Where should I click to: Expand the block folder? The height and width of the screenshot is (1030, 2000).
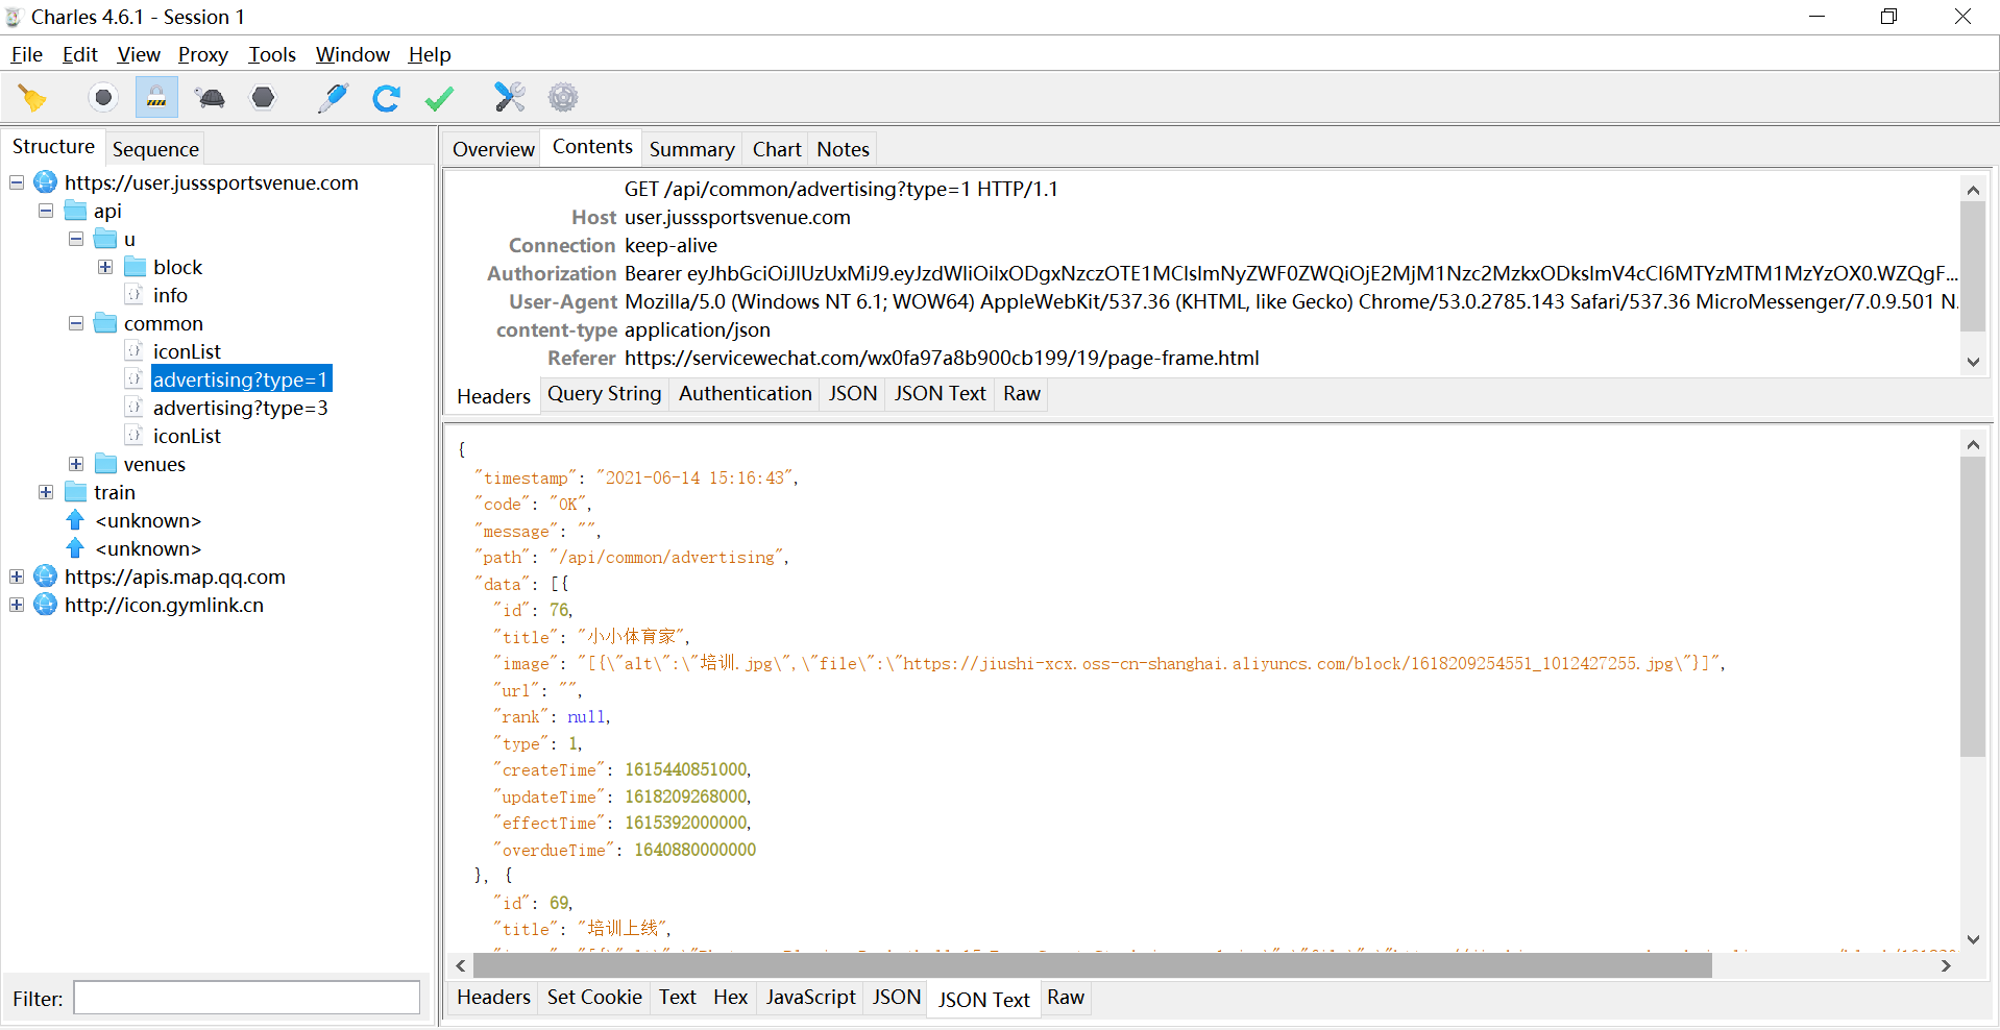click(x=105, y=267)
